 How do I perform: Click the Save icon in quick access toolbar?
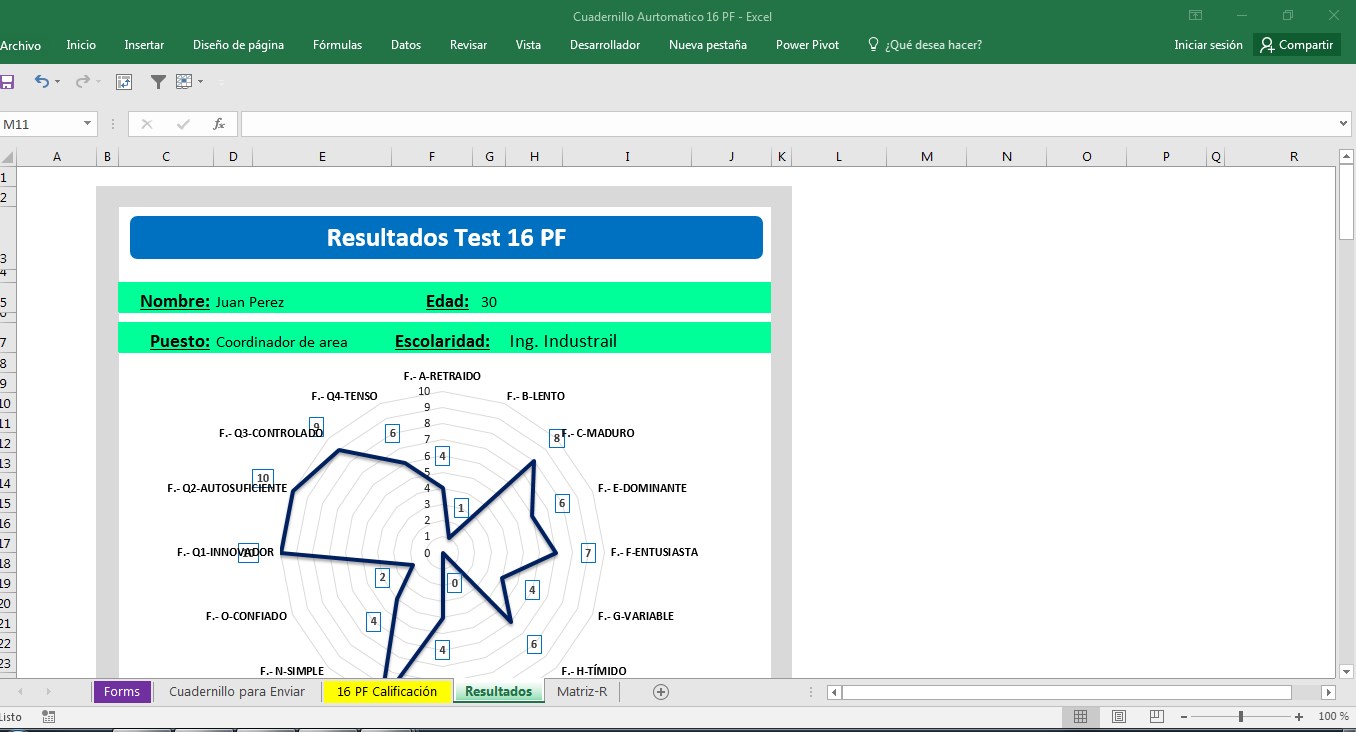click(x=6, y=82)
